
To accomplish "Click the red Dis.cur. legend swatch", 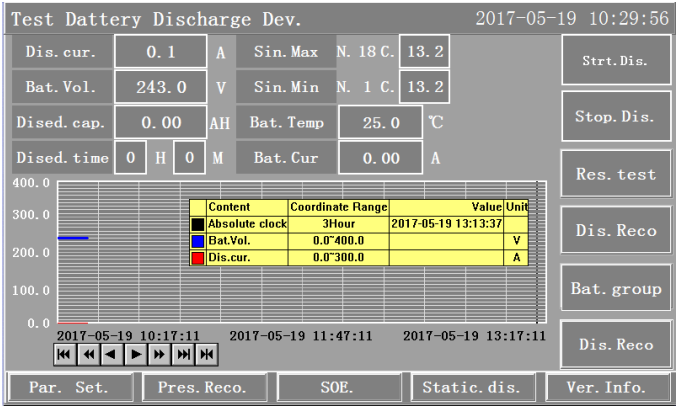I will click(198, 257).
